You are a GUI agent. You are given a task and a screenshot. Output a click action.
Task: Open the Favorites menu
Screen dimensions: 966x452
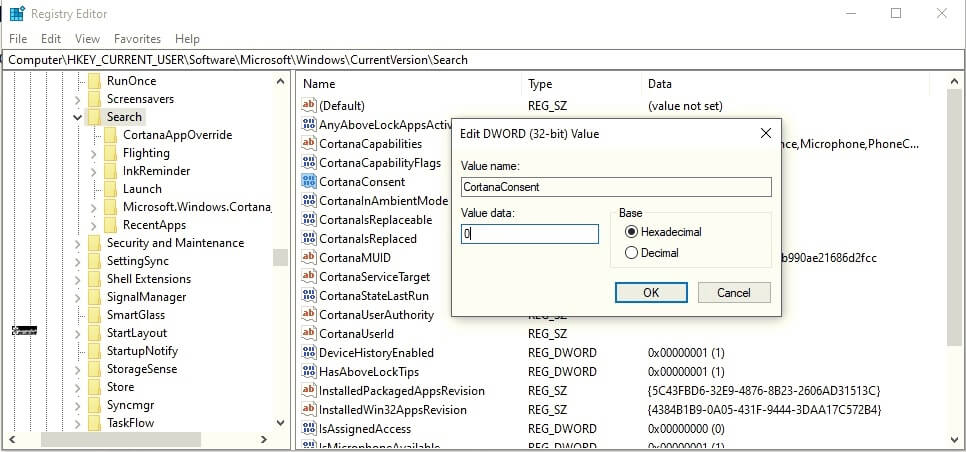click(x=137, y=39)
